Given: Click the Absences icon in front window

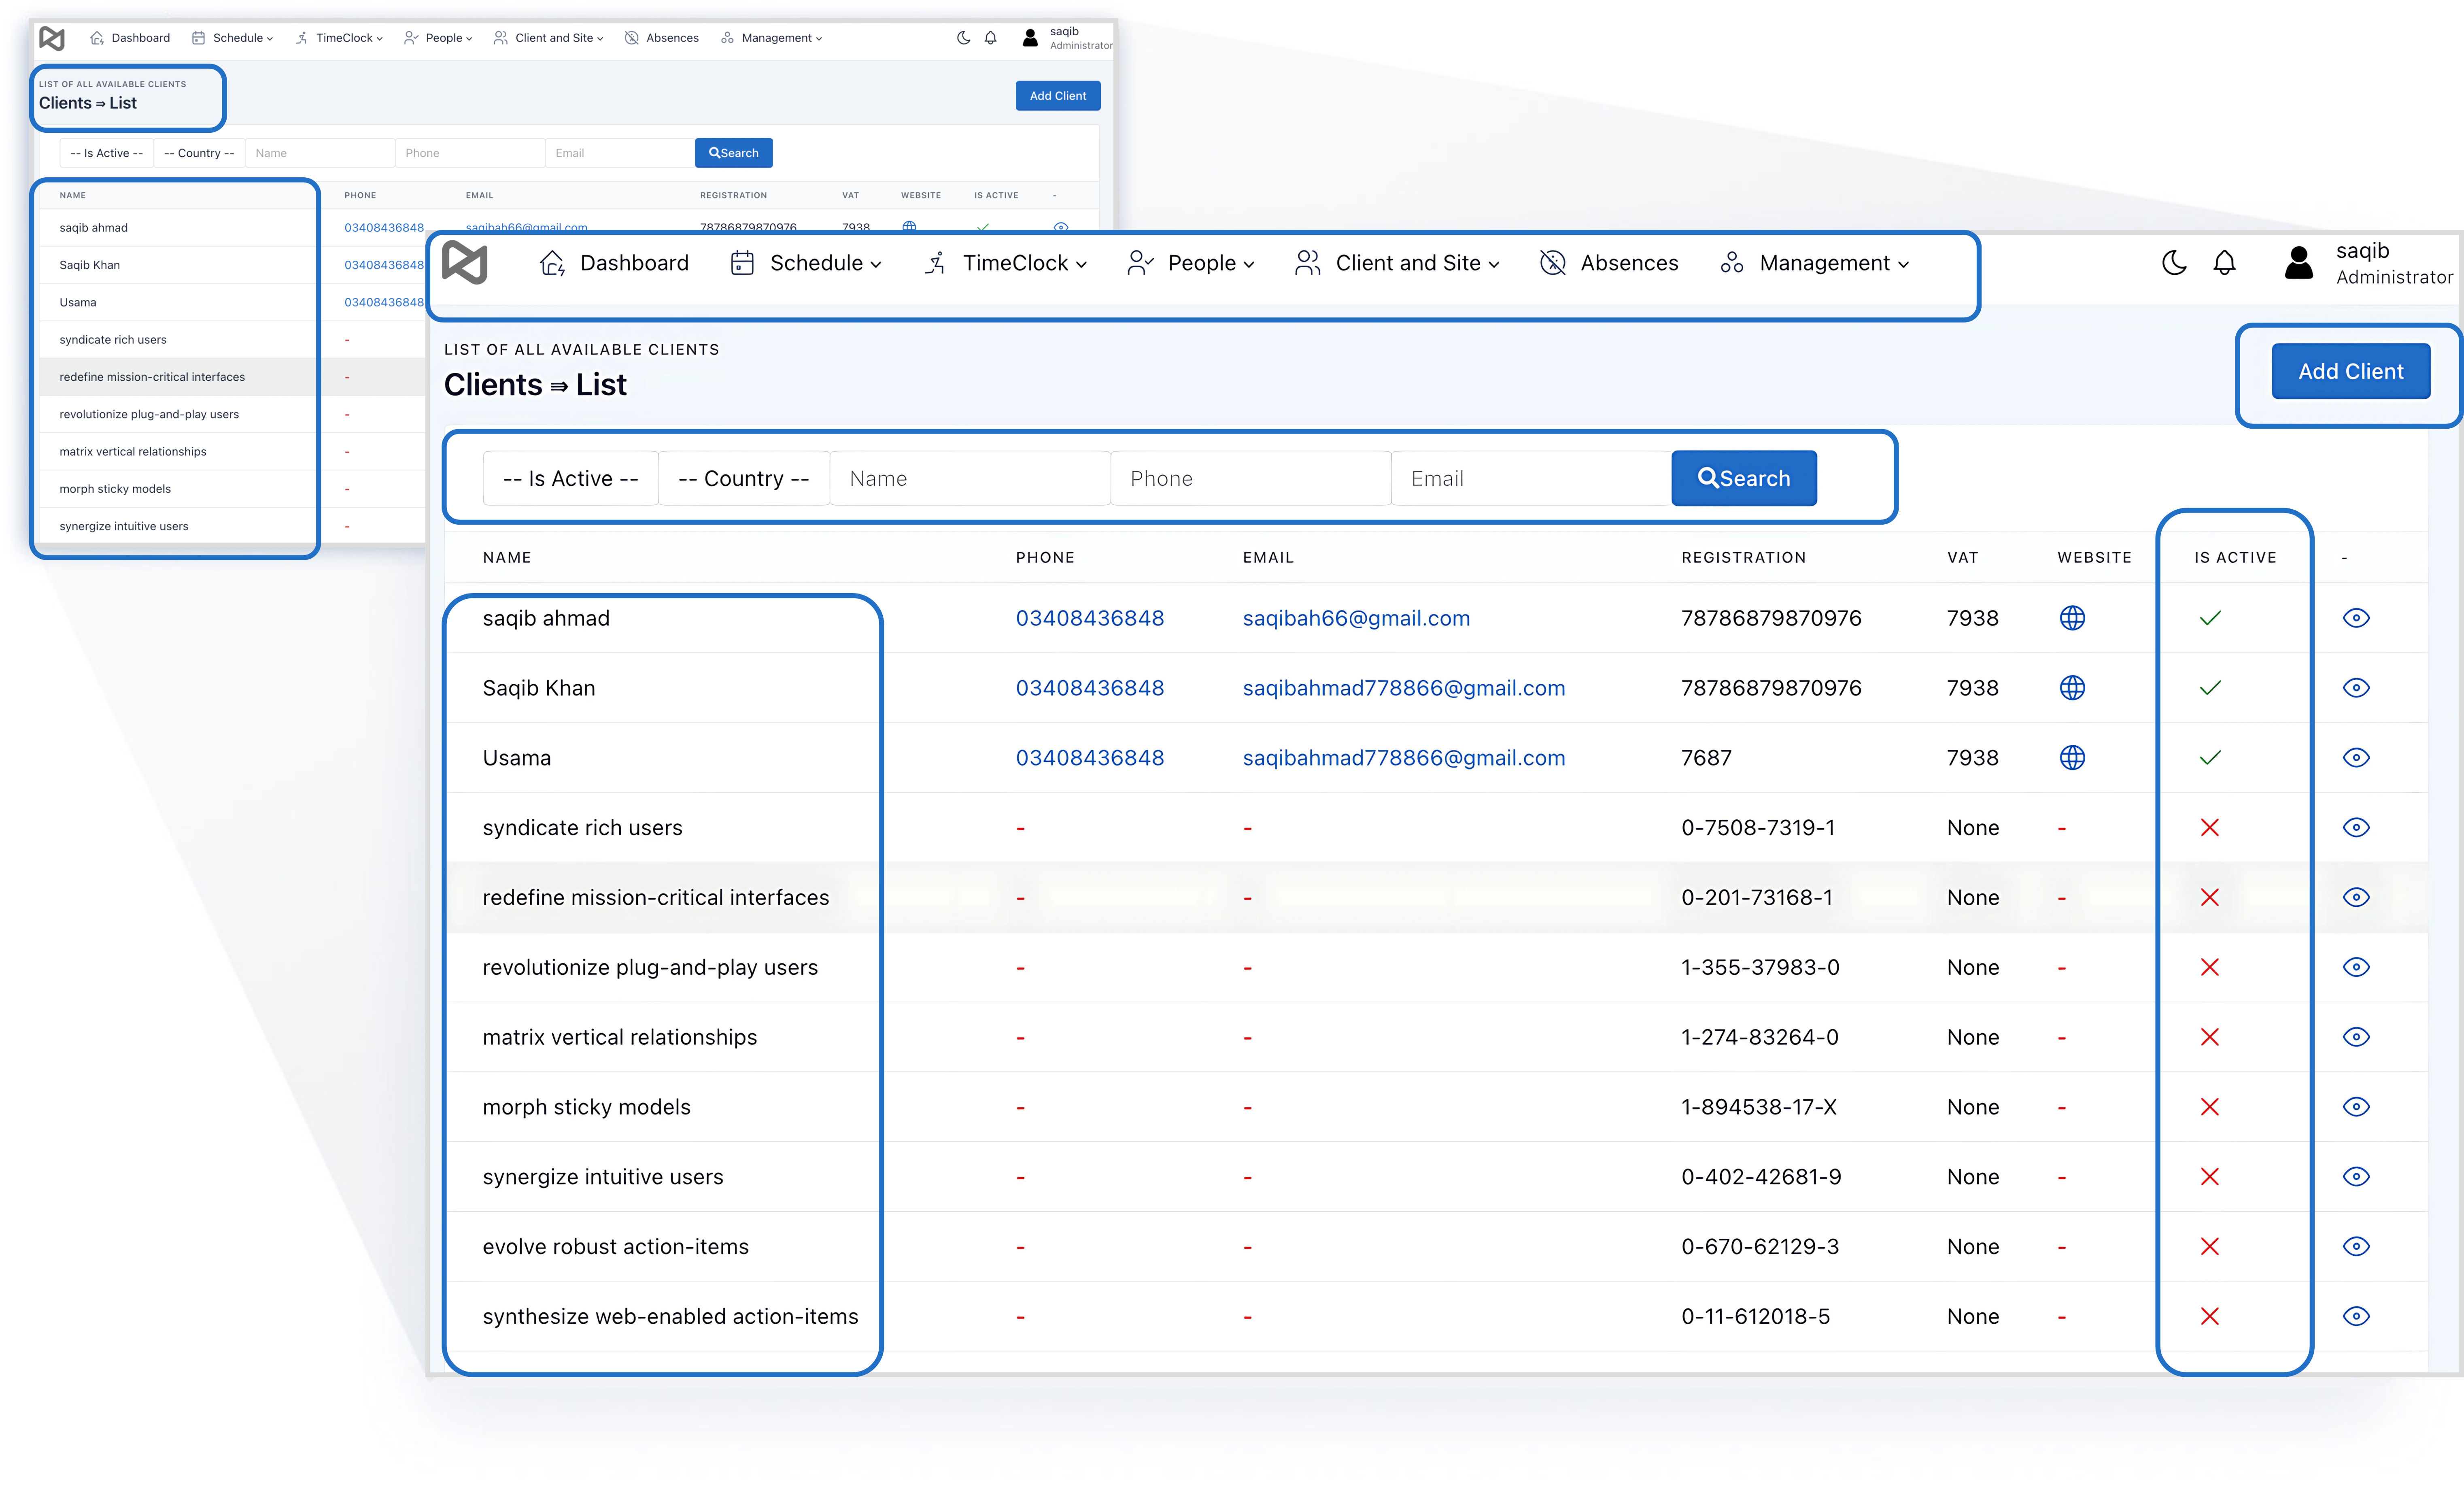Looking at the screenshot, I should point(1552,263).
